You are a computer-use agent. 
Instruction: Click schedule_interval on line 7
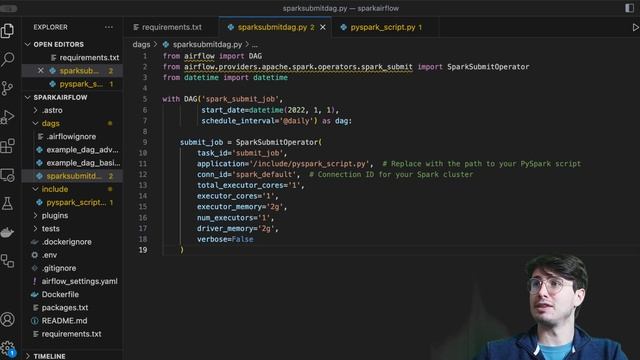tap(238, 121)
